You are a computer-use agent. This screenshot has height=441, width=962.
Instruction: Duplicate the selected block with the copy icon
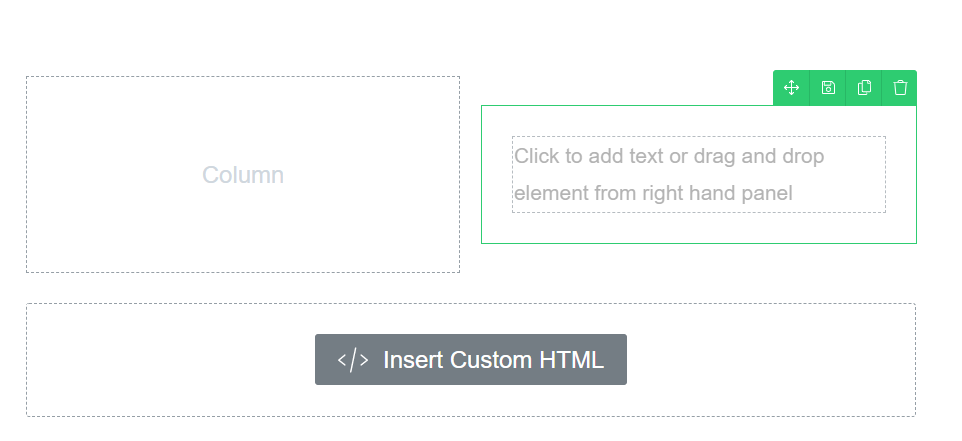point(864,88)
